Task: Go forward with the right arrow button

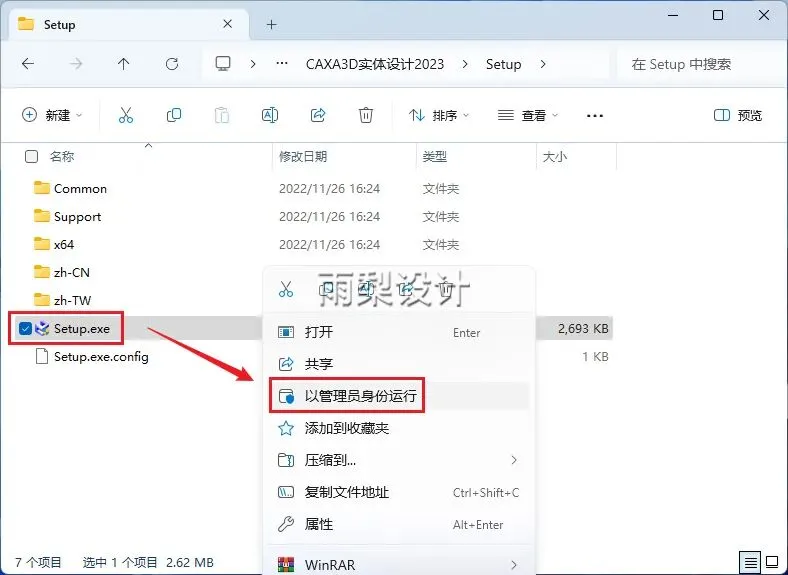Action: click(76, 64)
